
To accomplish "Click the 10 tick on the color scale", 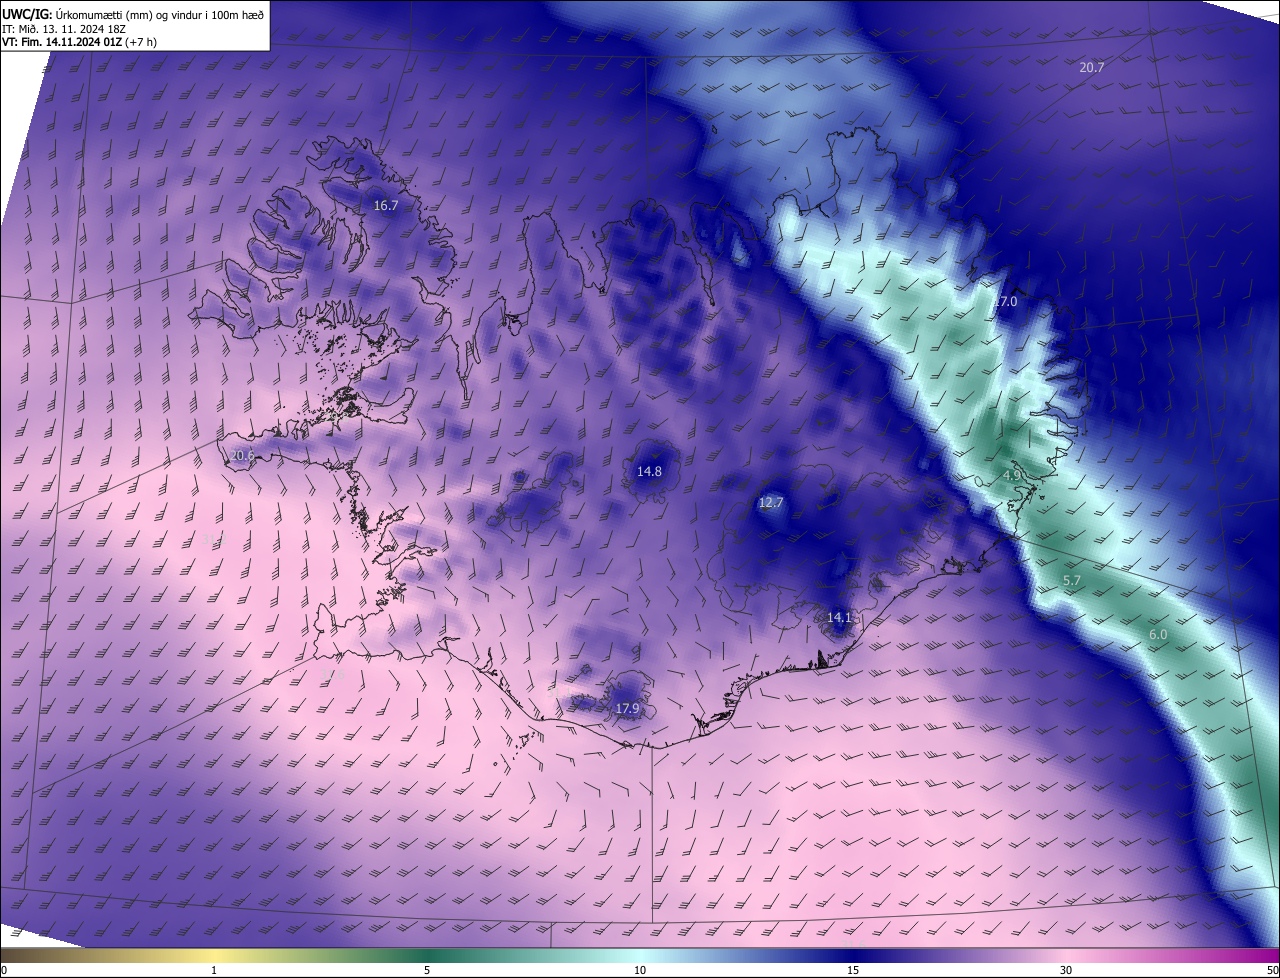I will 640,970.
